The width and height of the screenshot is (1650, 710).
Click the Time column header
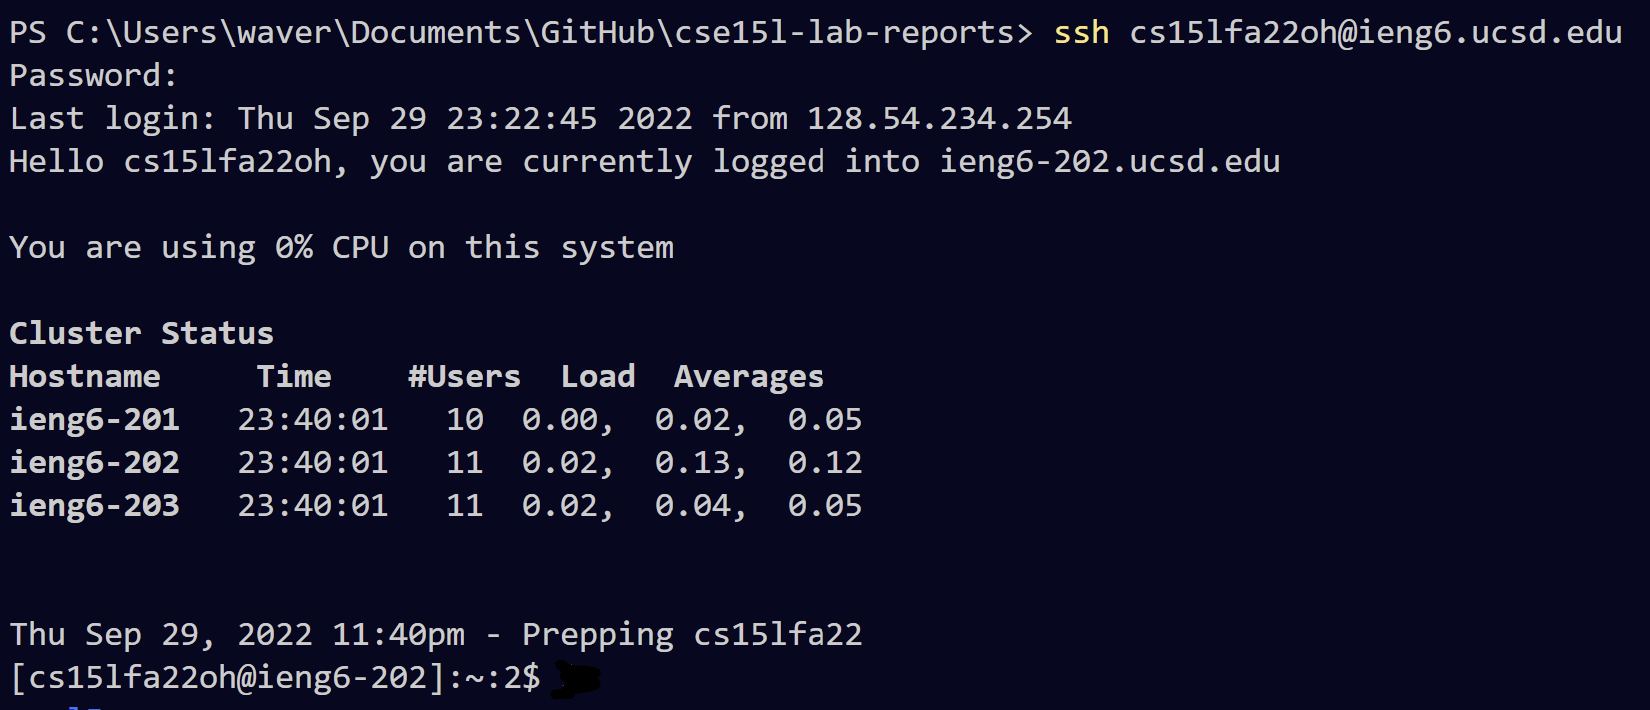[293, 377]
